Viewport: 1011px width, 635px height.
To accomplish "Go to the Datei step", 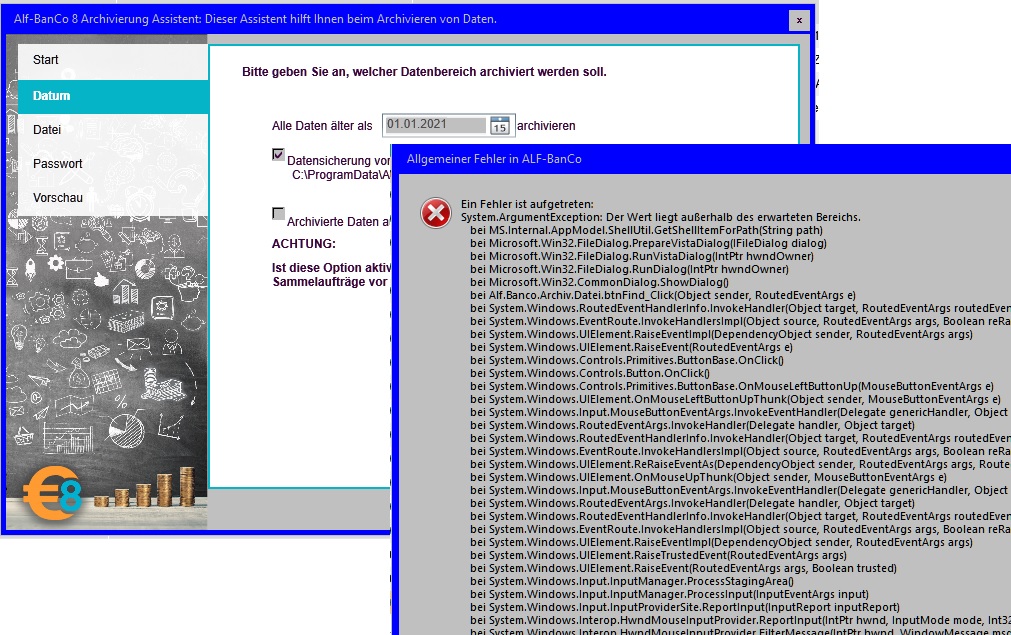I will click(x=113, y=130).
